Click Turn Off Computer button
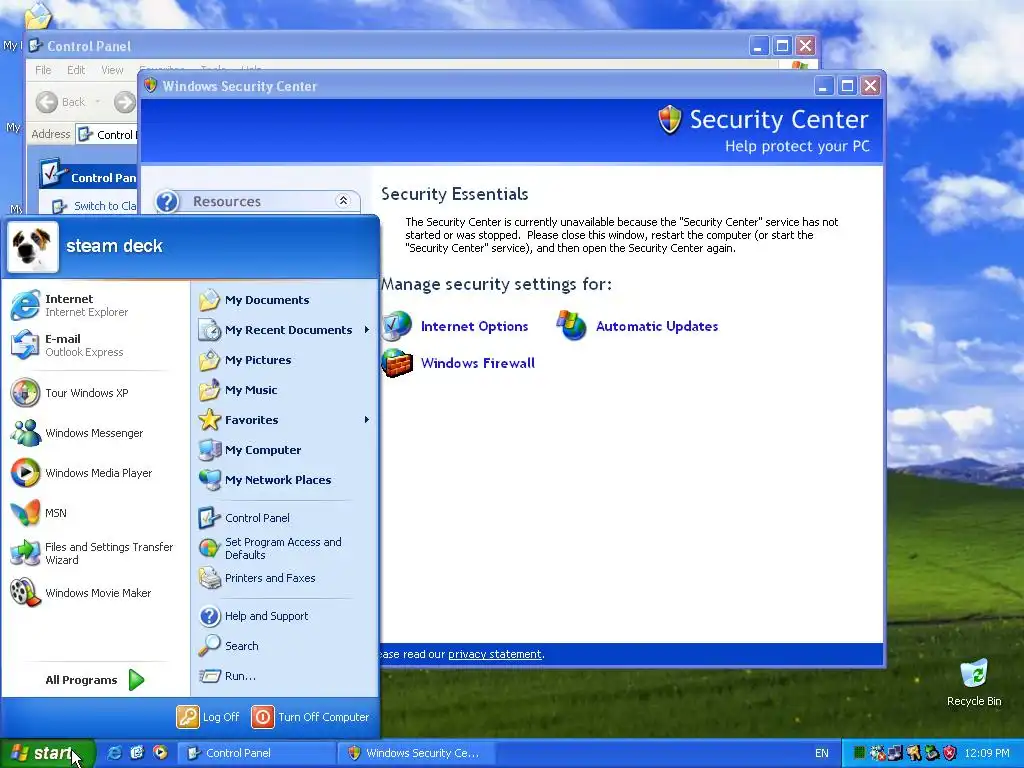 point(311,717)
